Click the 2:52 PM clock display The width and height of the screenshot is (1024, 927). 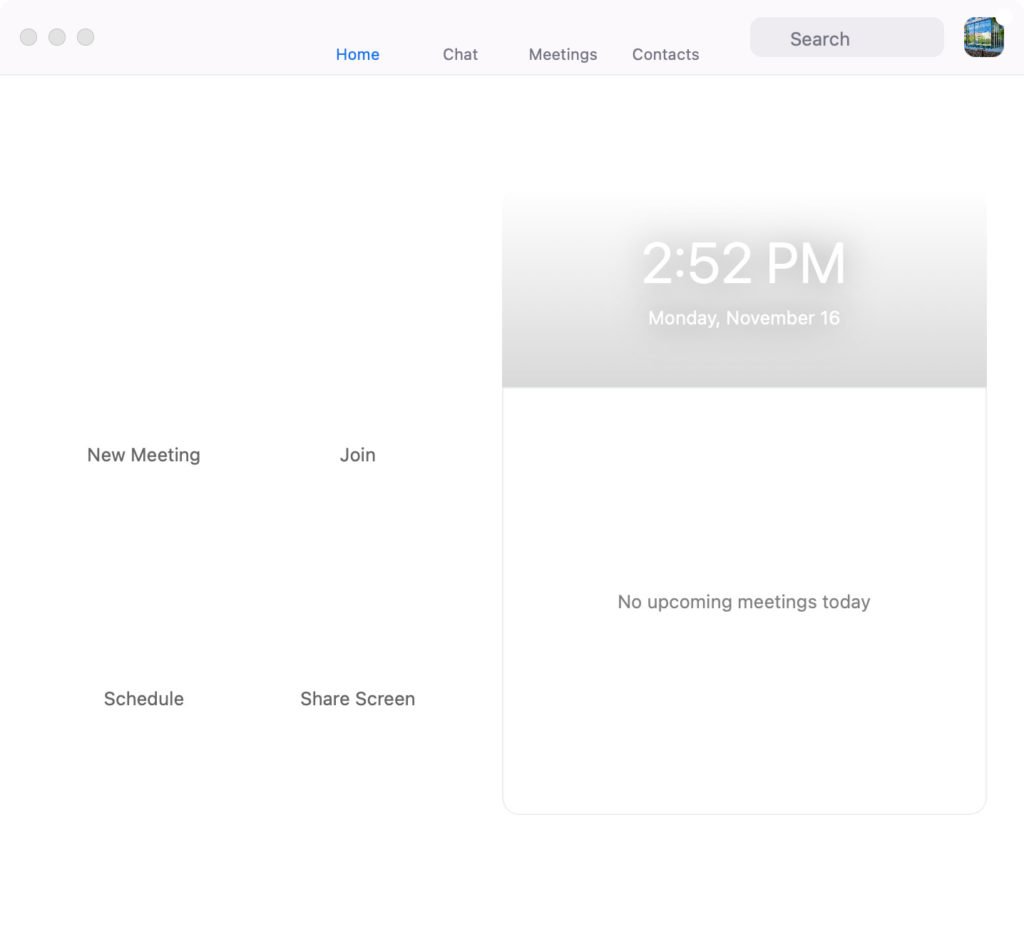pyautogui.click(x=743, y=264)
